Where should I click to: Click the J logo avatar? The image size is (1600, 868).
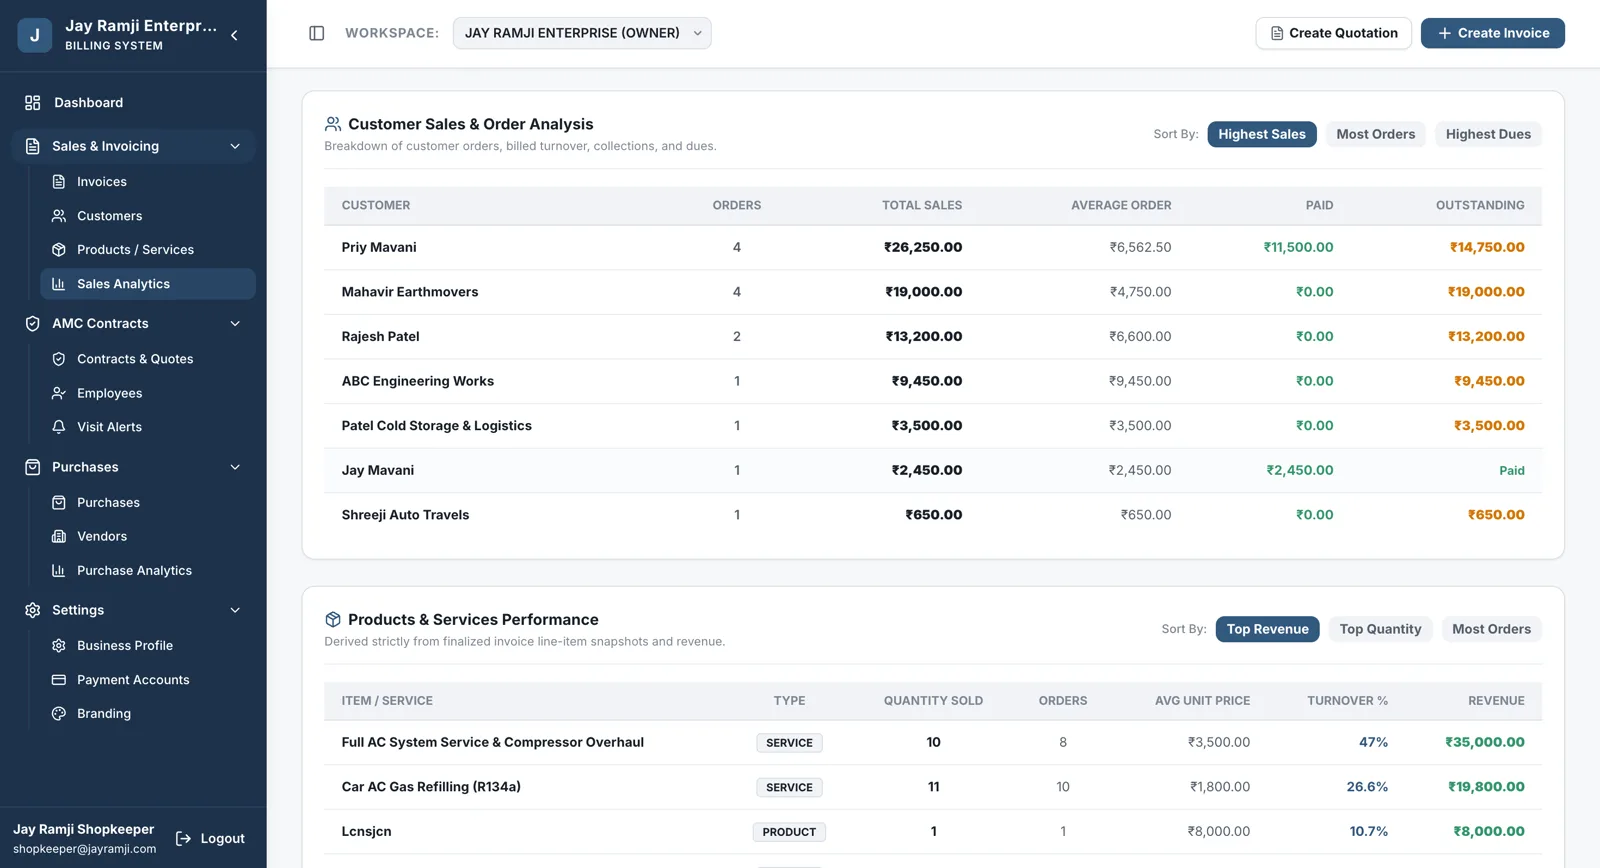coord(35,35)
